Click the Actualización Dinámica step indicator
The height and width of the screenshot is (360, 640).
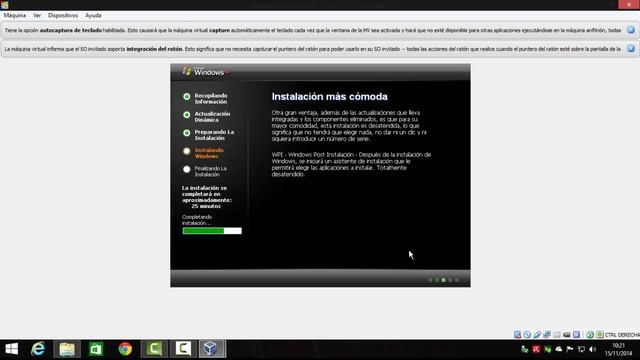point(187,115)
